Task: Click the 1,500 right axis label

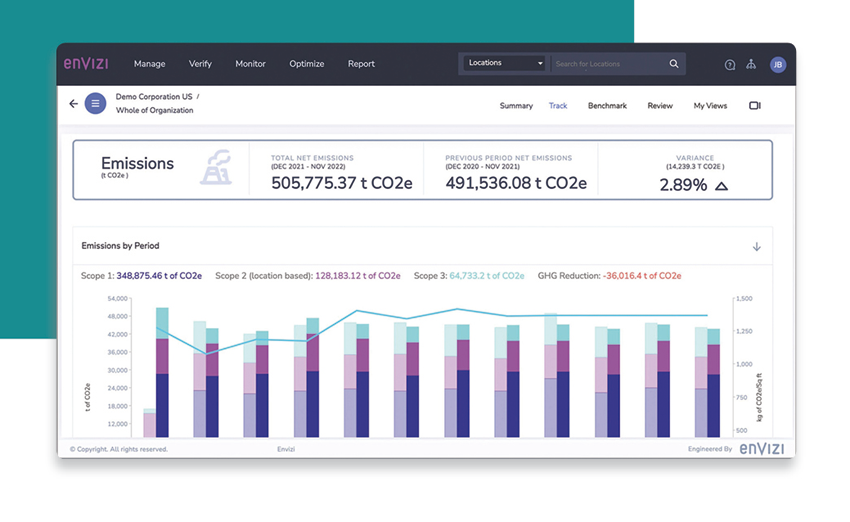Action: tap(745, 298)
